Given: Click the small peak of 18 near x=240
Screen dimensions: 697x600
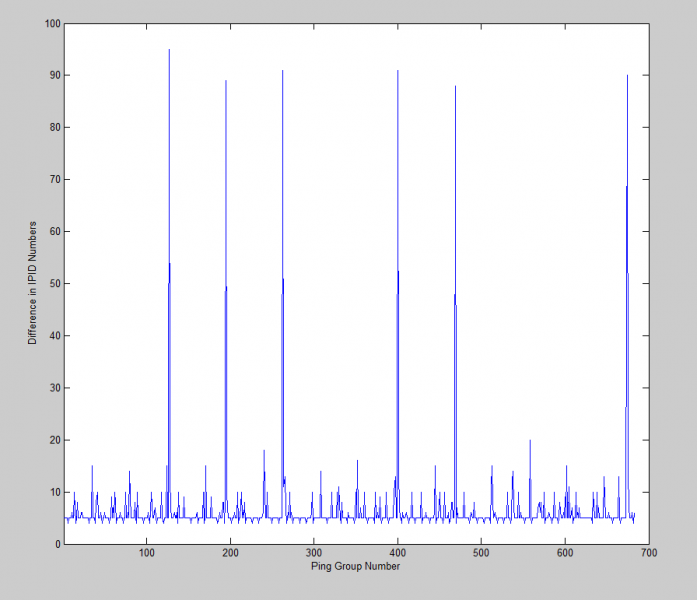Looking at the screenshot, I should (264, 451).
